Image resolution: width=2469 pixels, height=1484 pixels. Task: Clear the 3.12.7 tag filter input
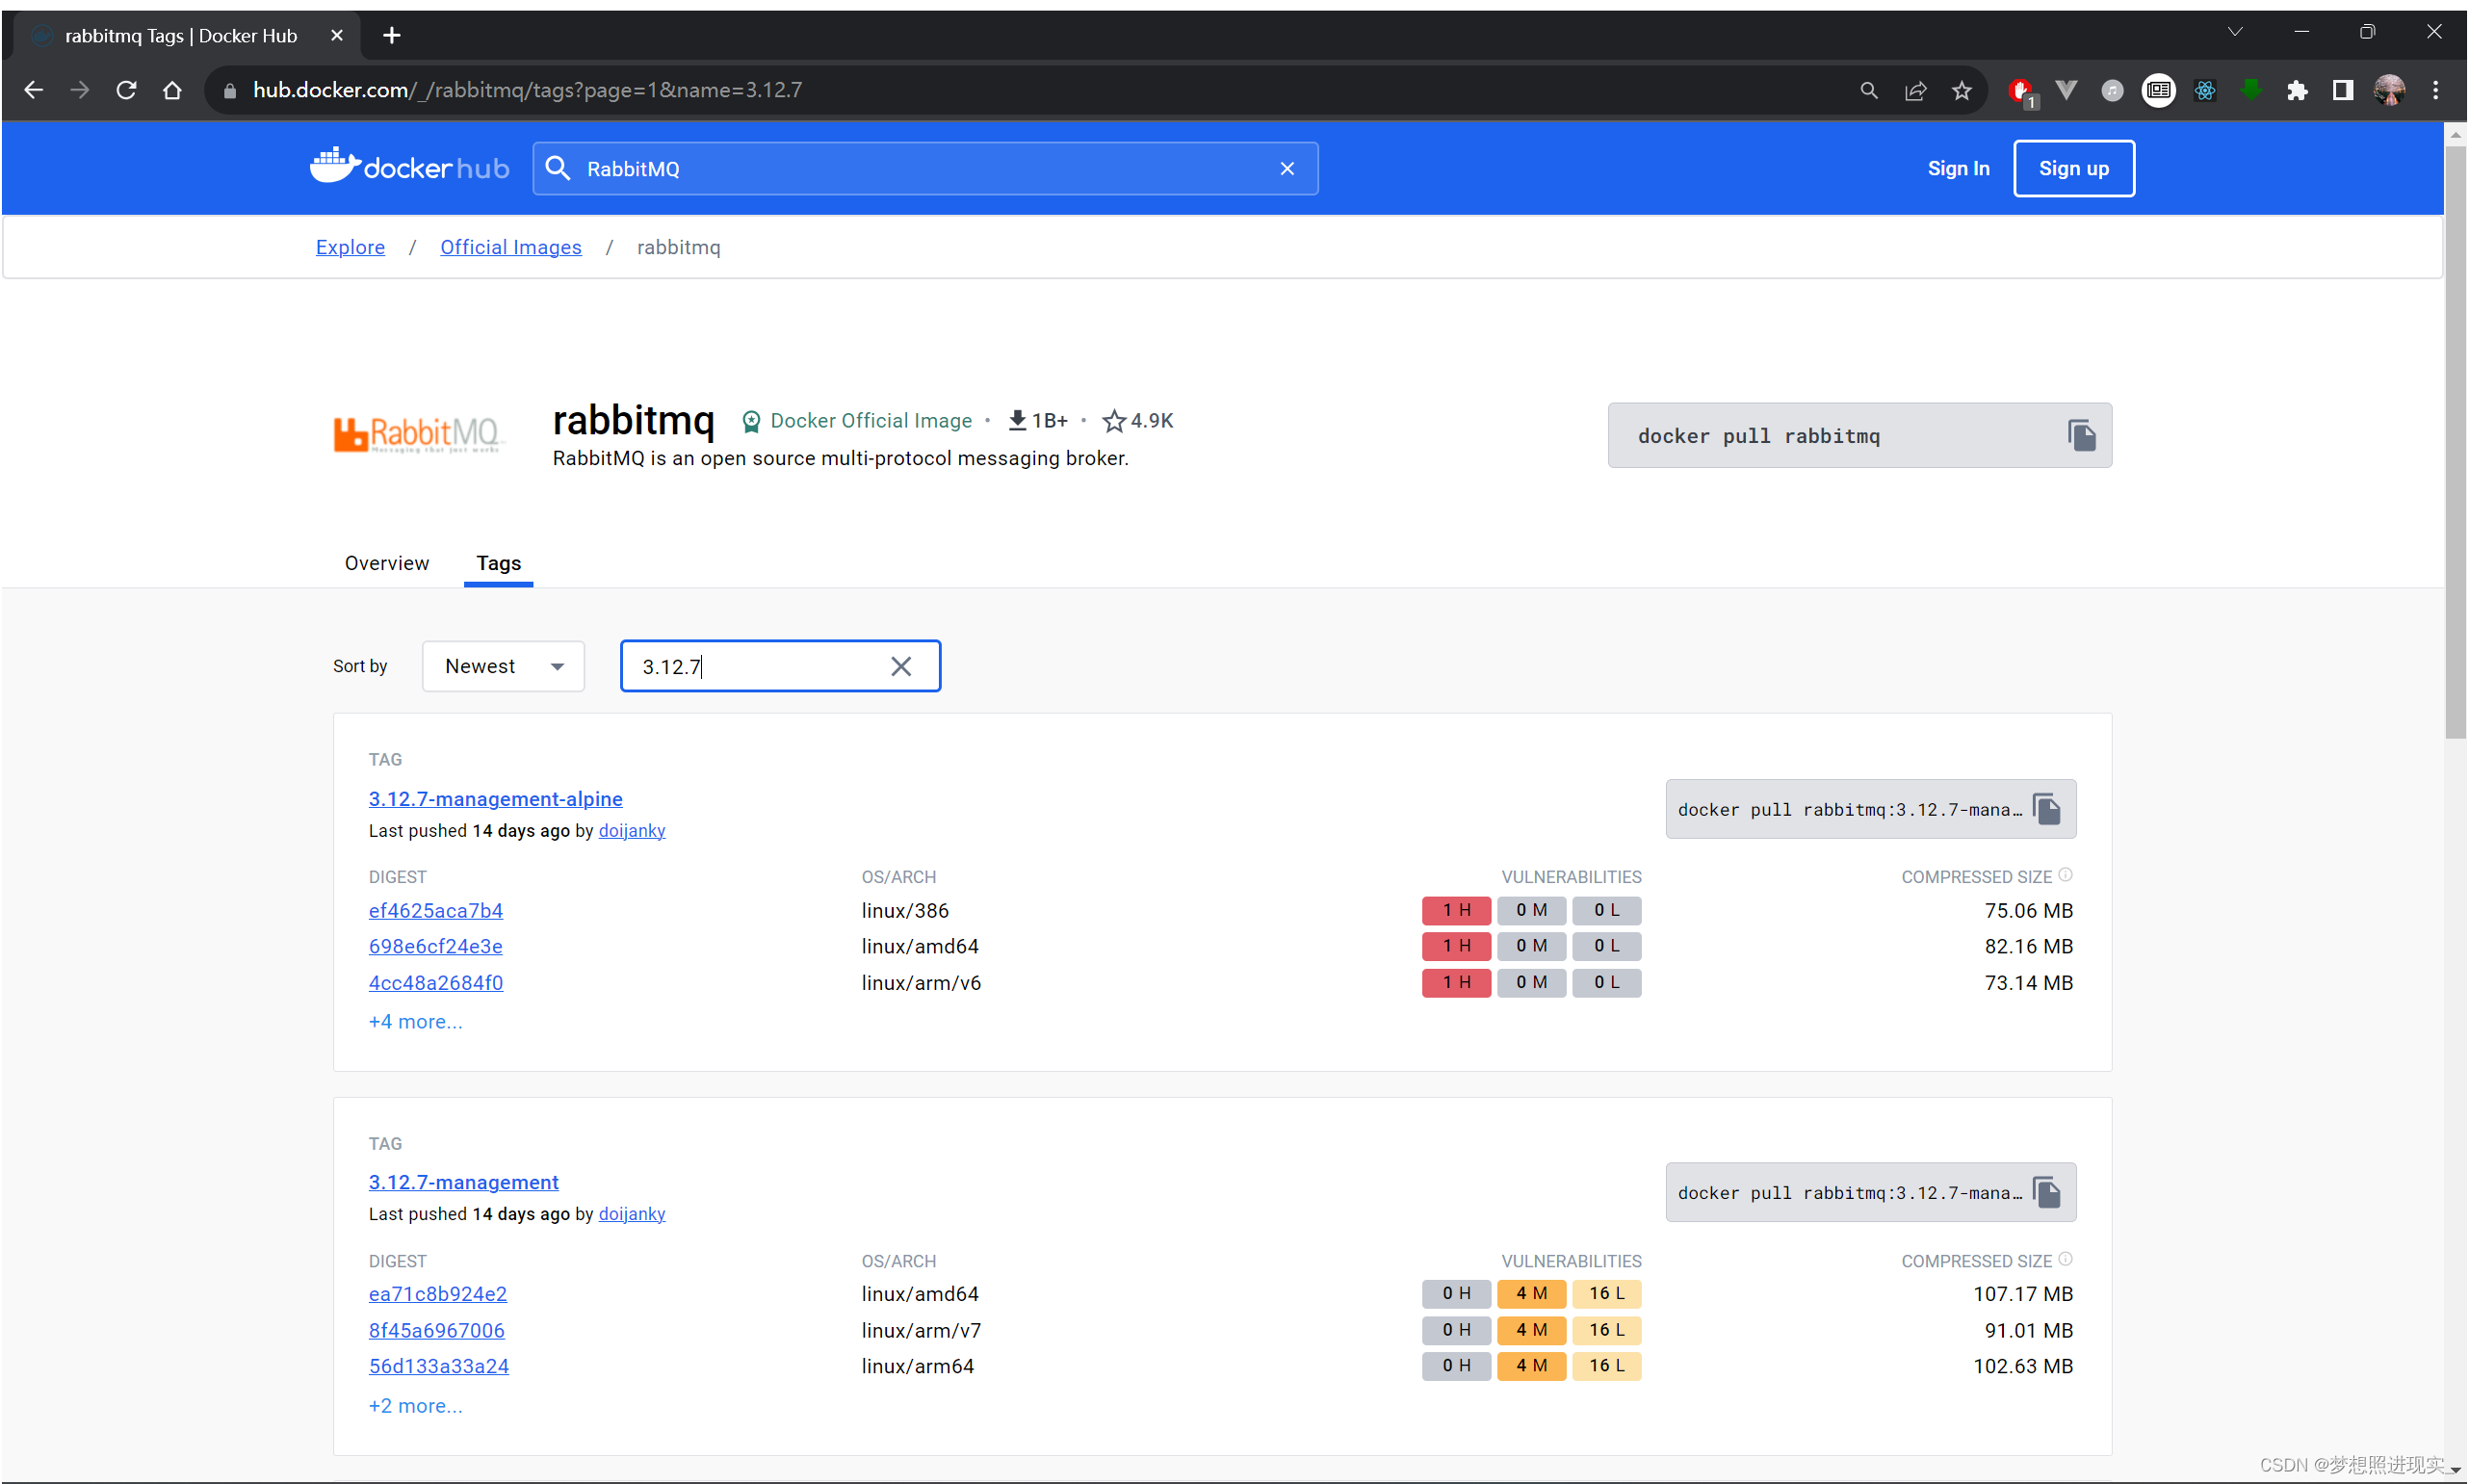tap(901, 665)
